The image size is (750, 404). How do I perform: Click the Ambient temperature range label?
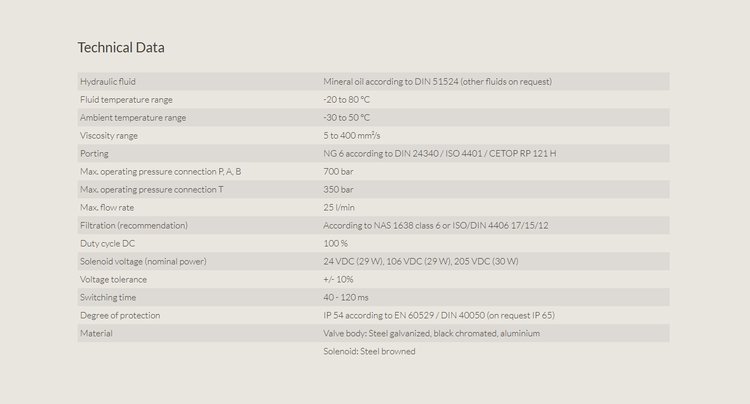tap(133, 117)
